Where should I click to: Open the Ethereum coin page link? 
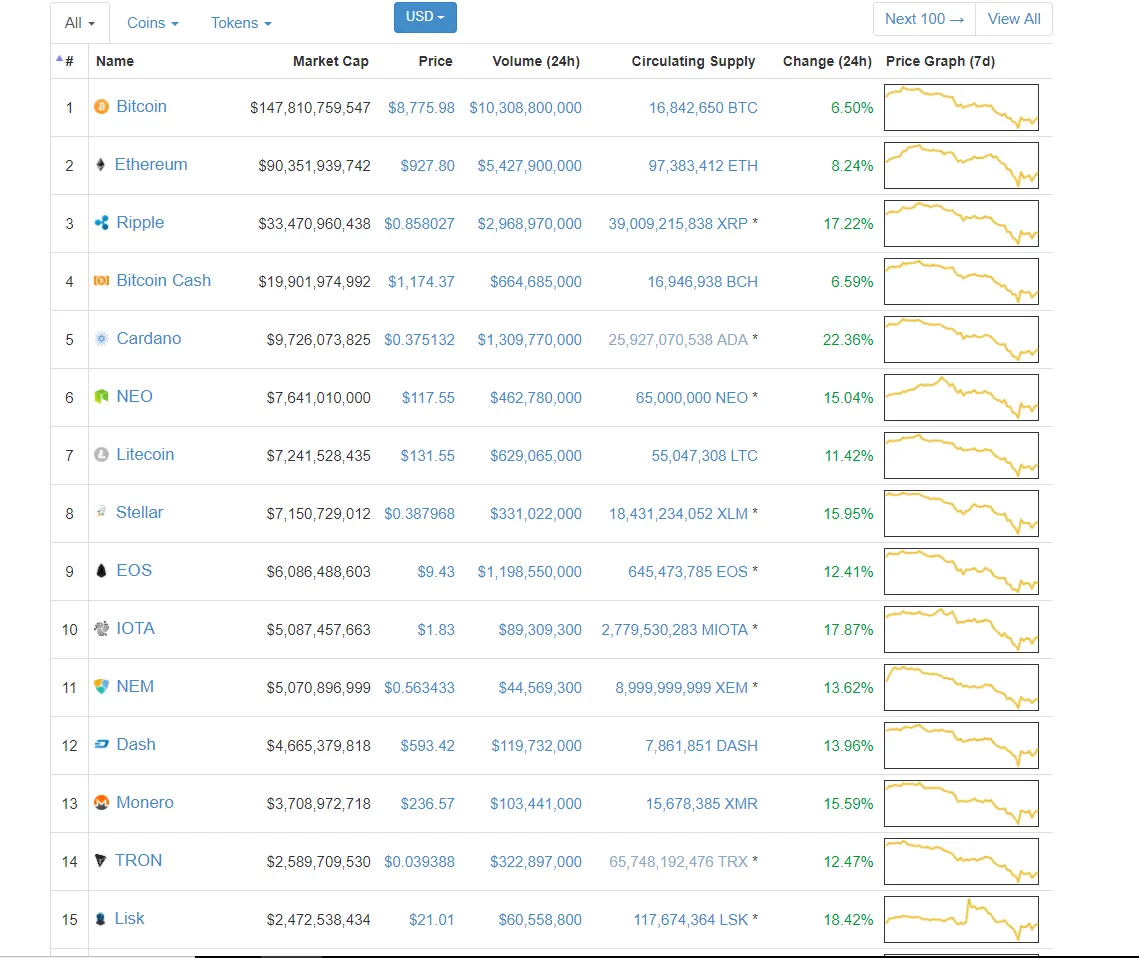click(151, 165)
